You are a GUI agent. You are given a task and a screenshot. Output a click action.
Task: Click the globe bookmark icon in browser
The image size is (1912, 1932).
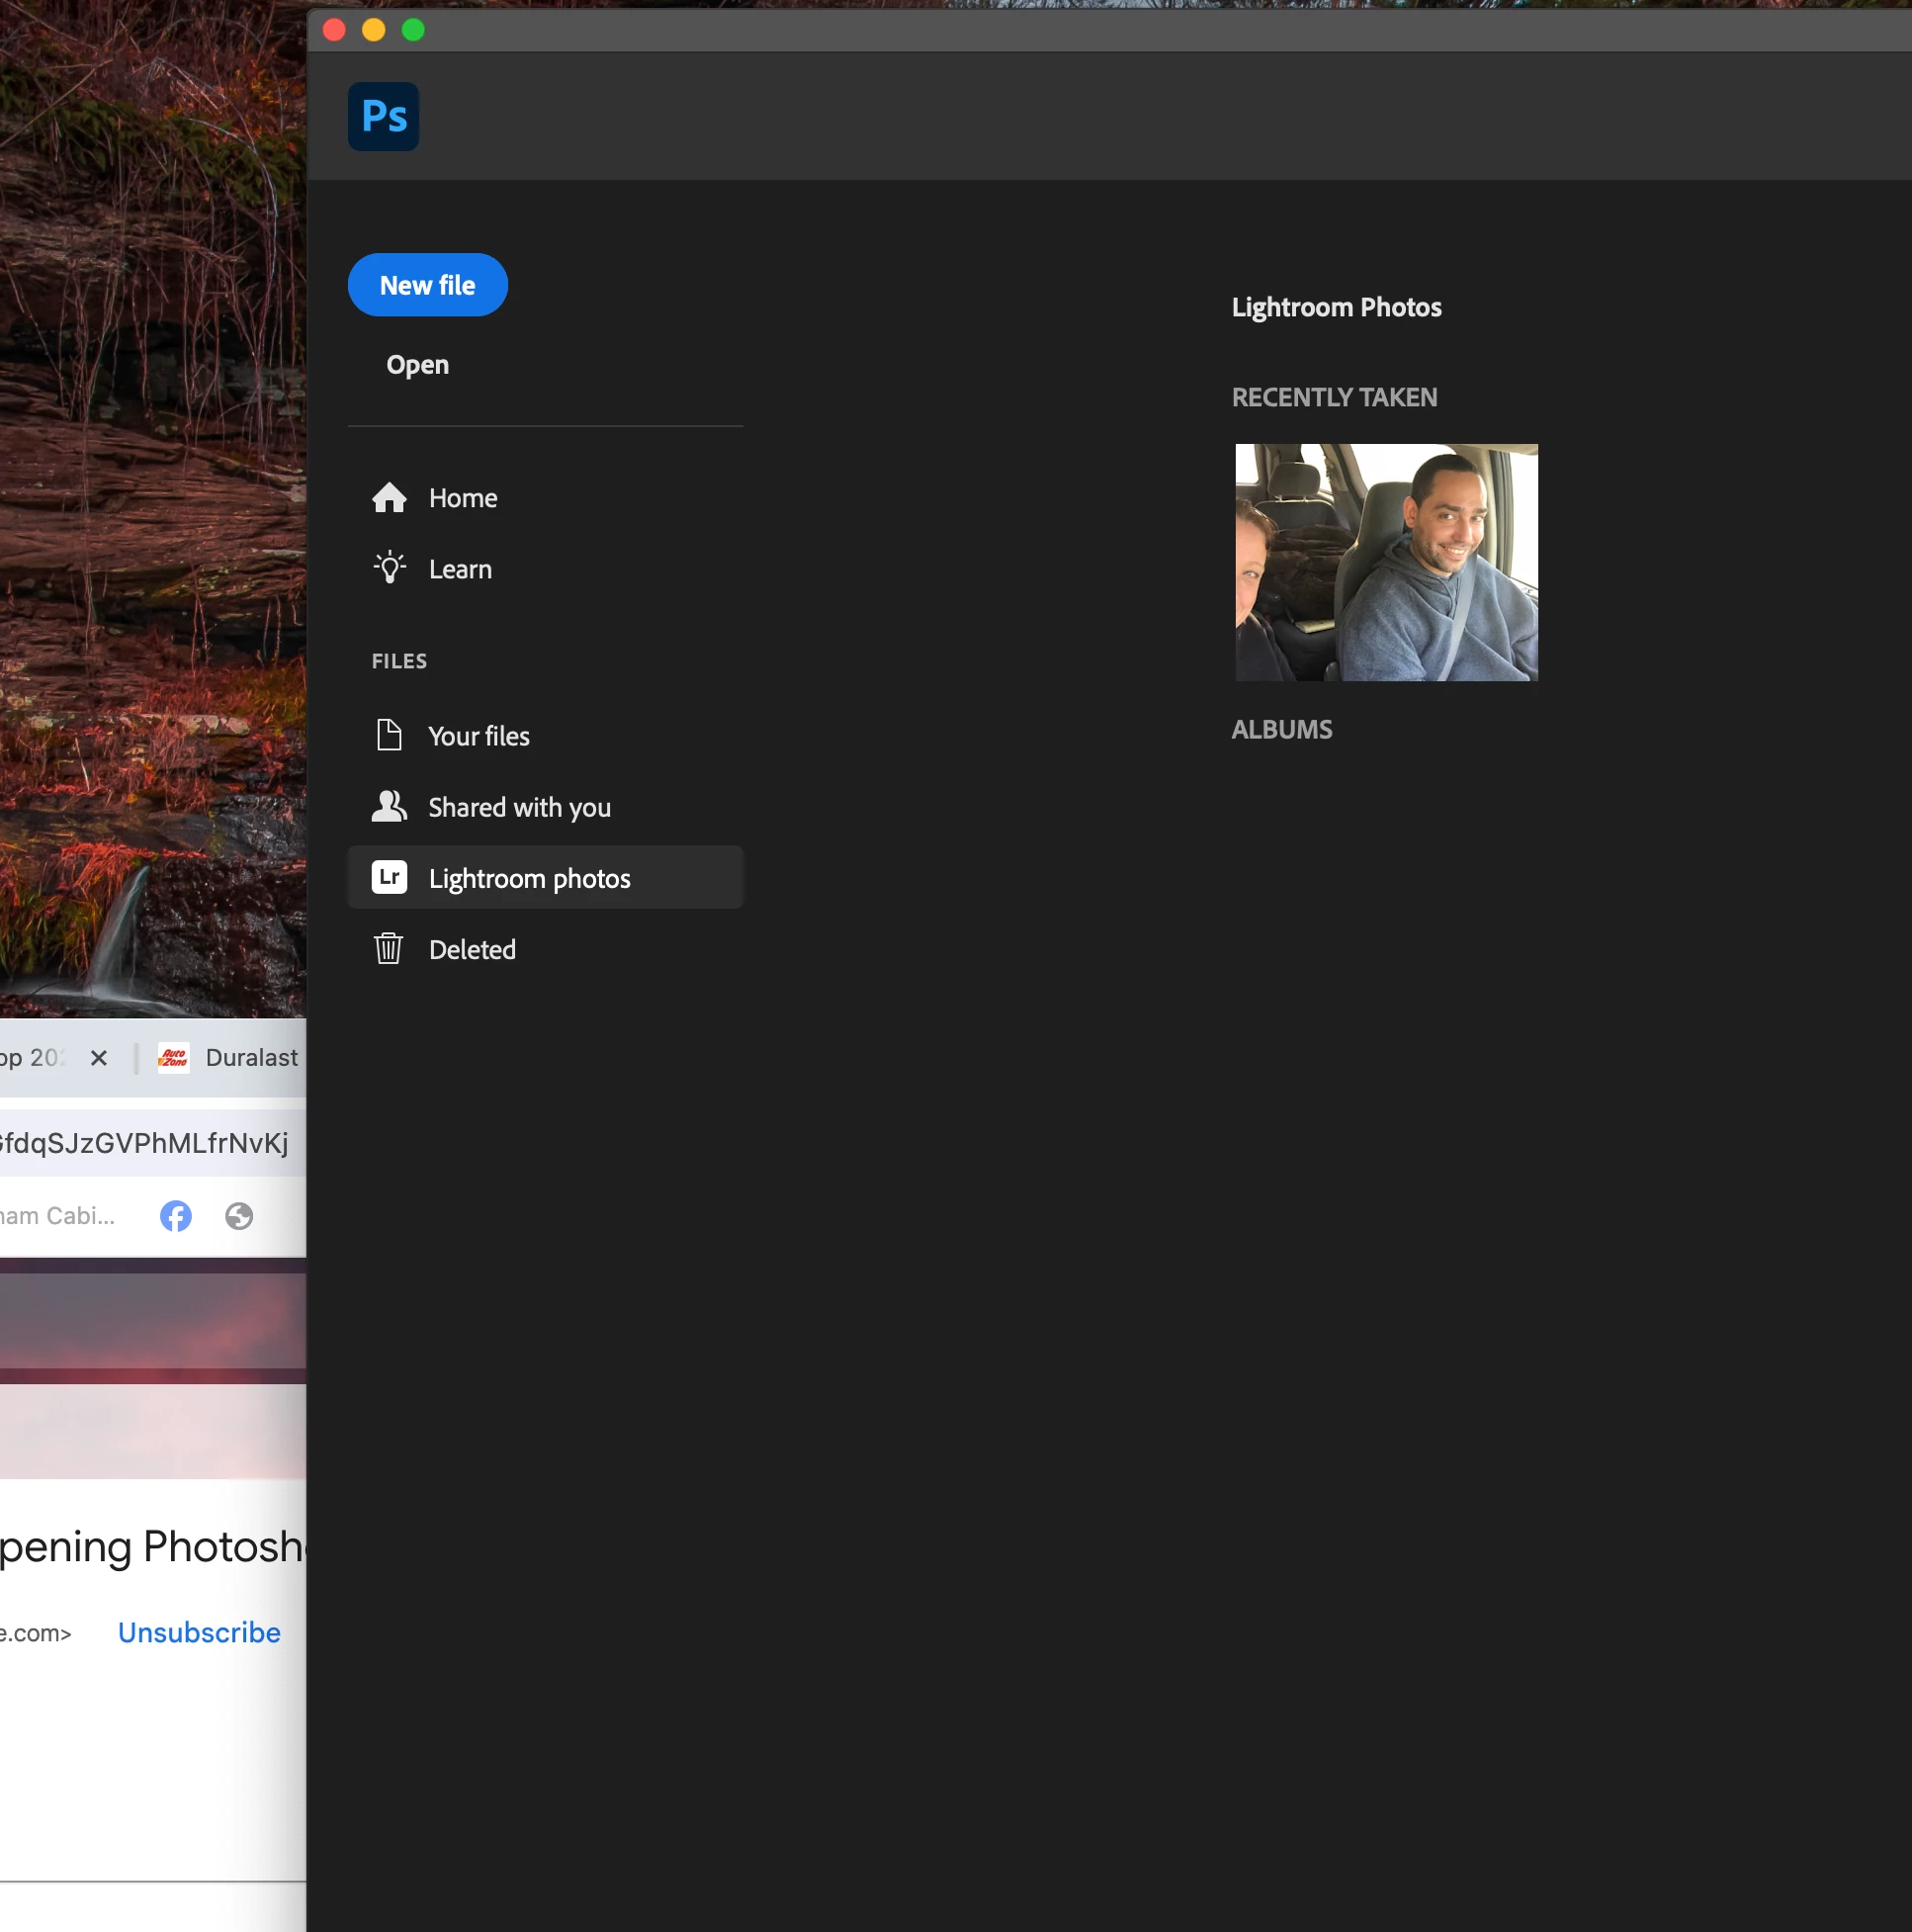click(x=239, y=1216)
